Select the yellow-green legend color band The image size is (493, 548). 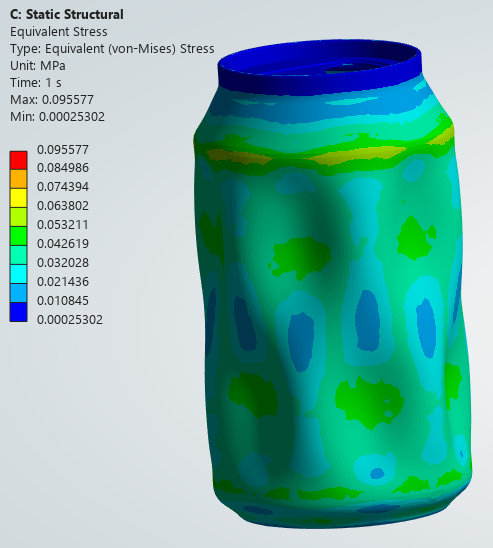(19, 217)
